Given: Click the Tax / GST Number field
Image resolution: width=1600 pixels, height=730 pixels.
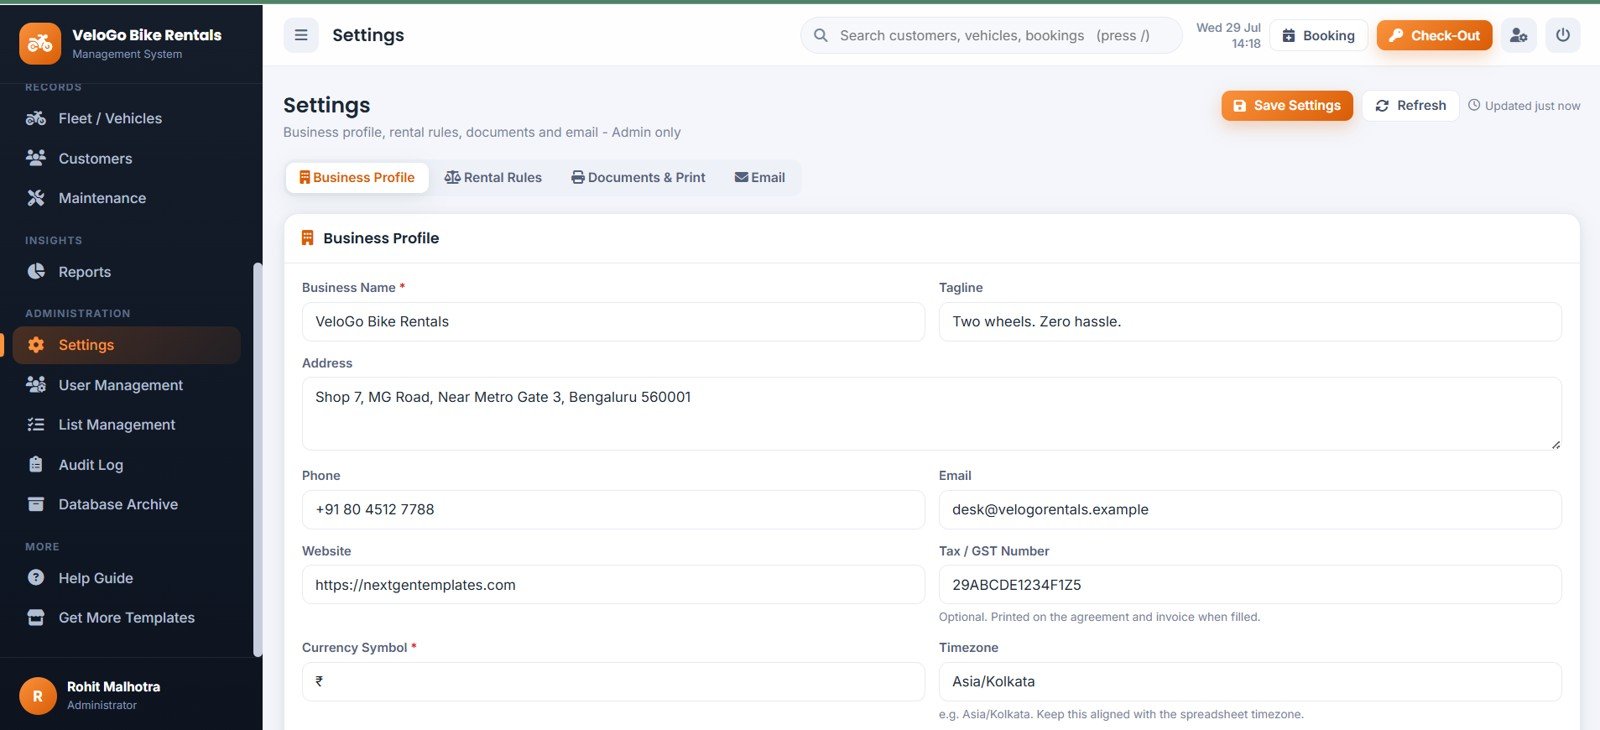Looking at the screenshot, I should pos(1250,584).
